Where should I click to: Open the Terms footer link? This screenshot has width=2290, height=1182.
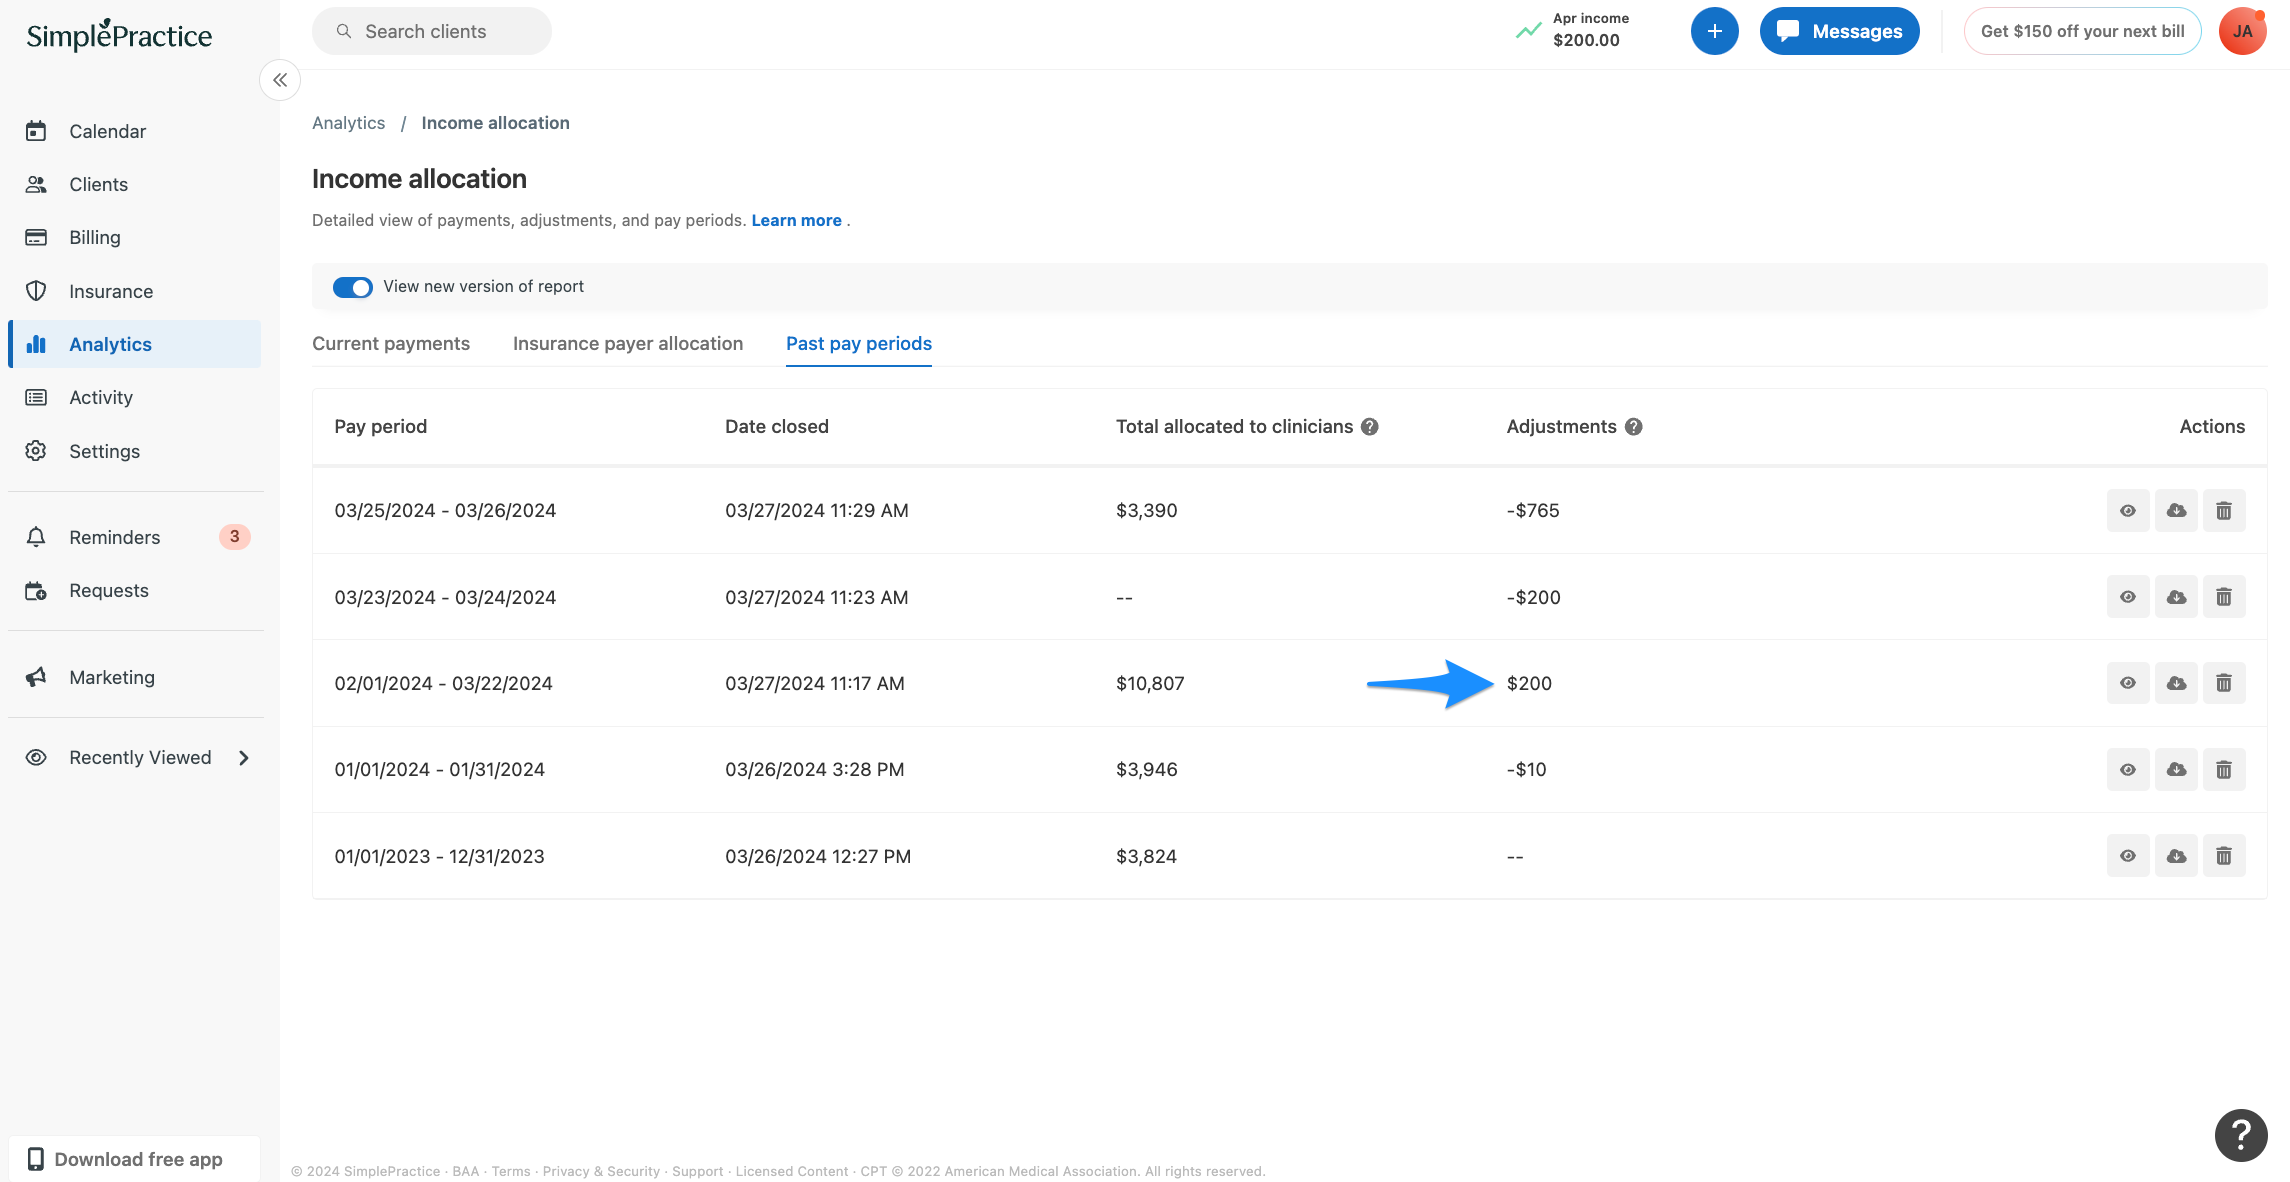click(511, 1171)
